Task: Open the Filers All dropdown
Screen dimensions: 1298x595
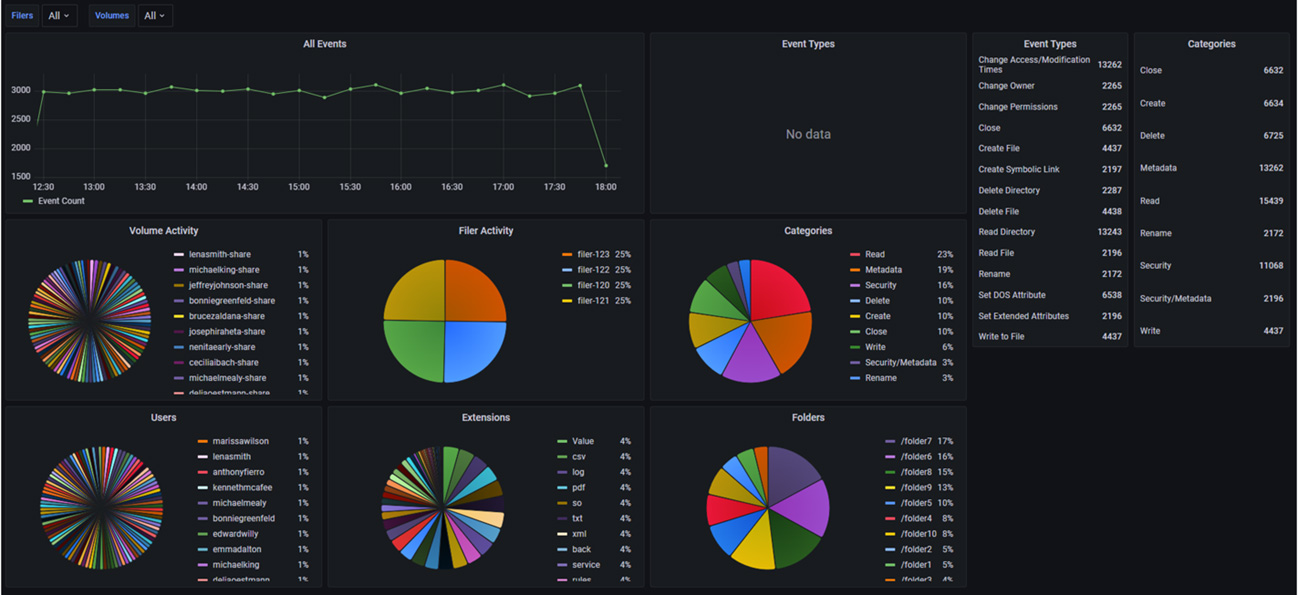Action: [59, 16]
